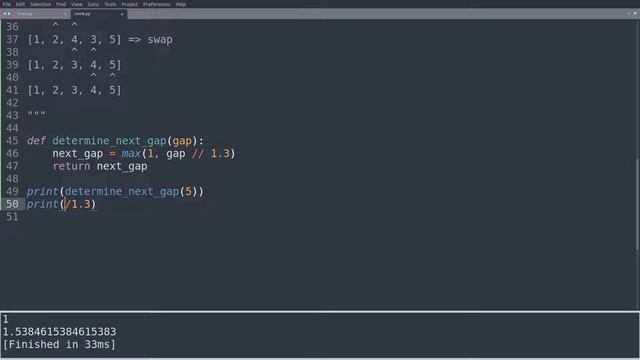The width and height of the screenshot is (640, 360).
Task: Open the Preferences menu
Action: [x=156, y=4]
